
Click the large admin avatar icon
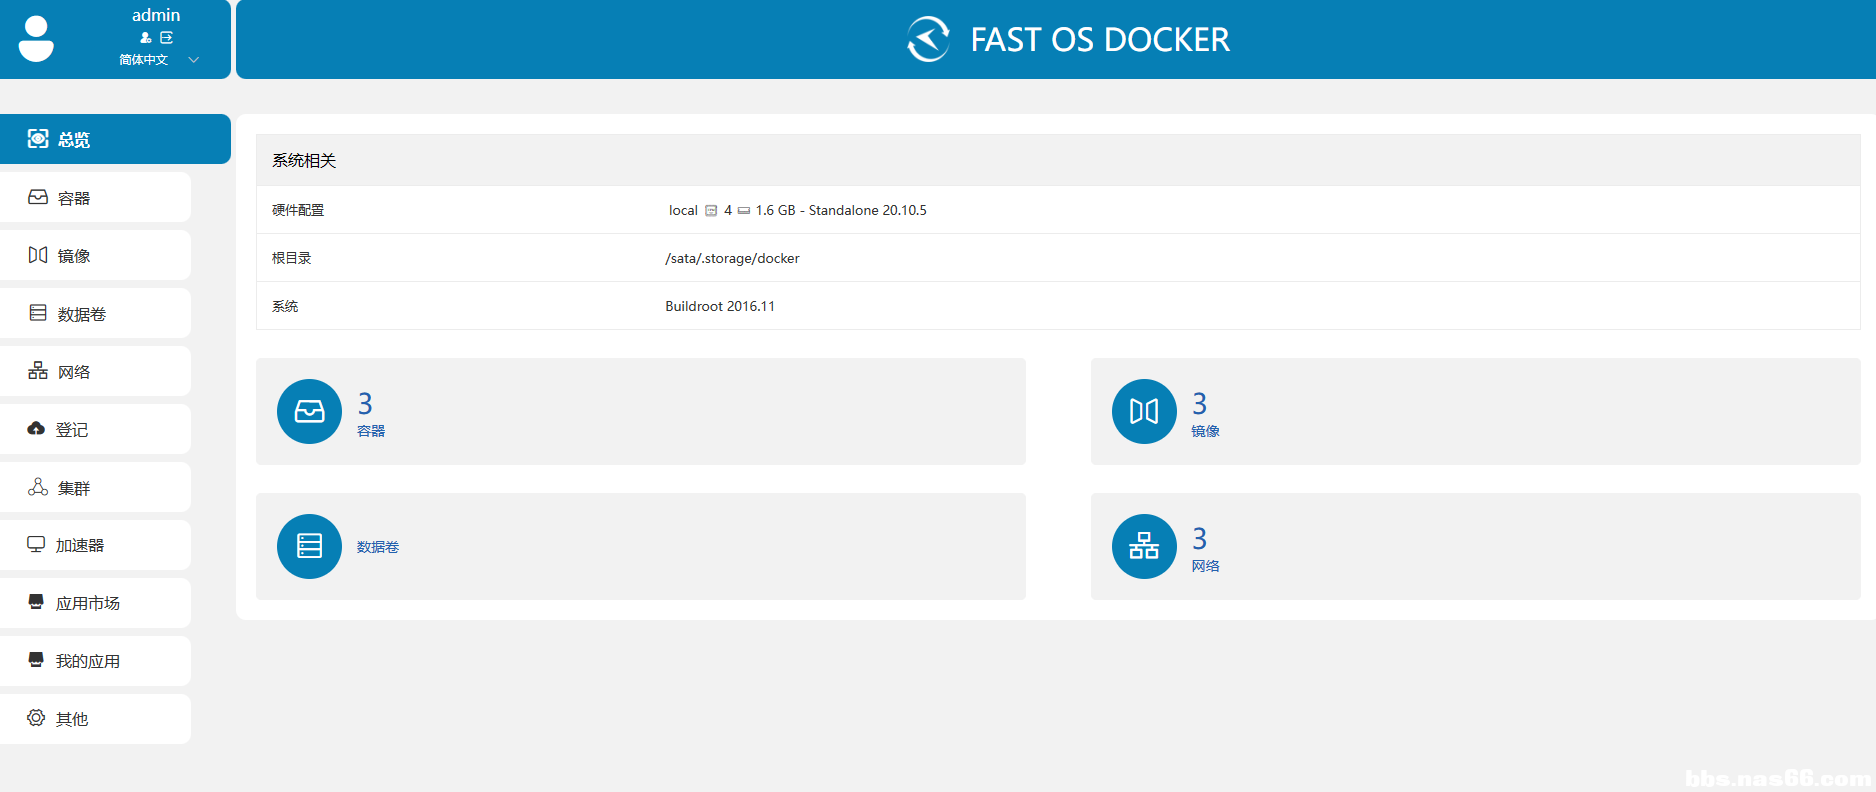[x=36, y=39]
